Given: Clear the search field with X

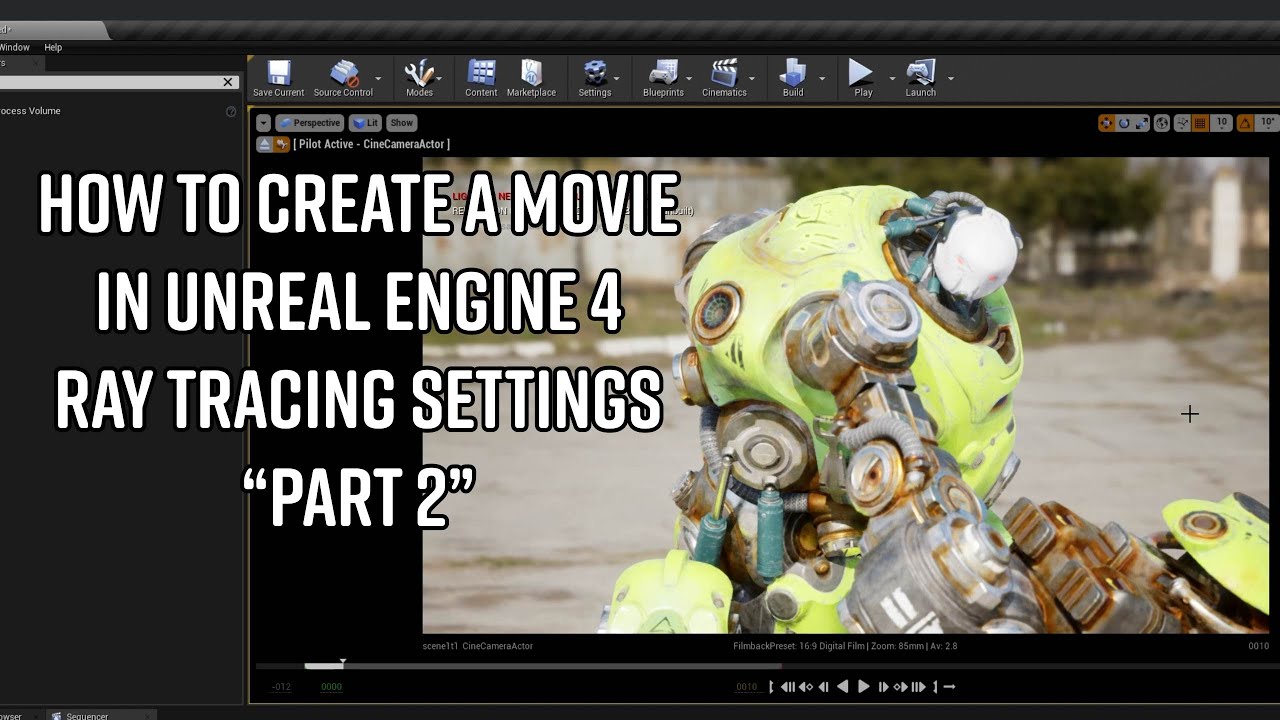Looking at the screenshot, I should [x=228, y=82].
